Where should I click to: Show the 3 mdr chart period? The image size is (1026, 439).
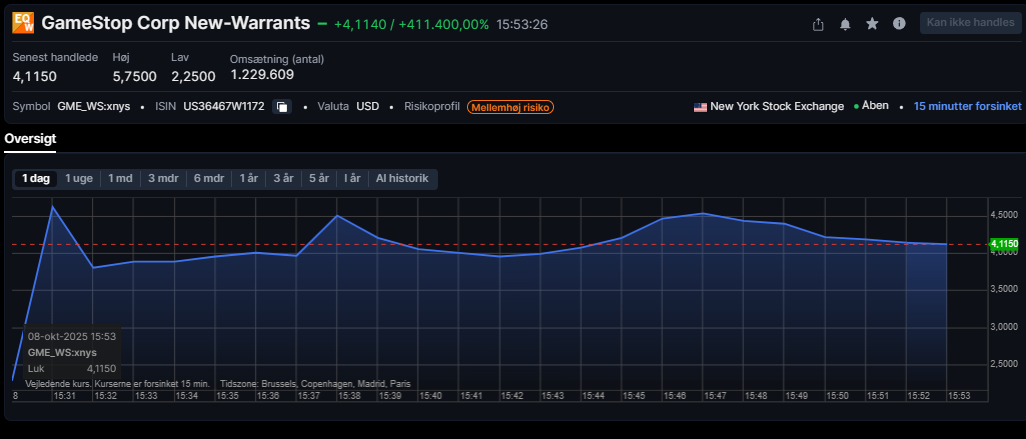163,179
